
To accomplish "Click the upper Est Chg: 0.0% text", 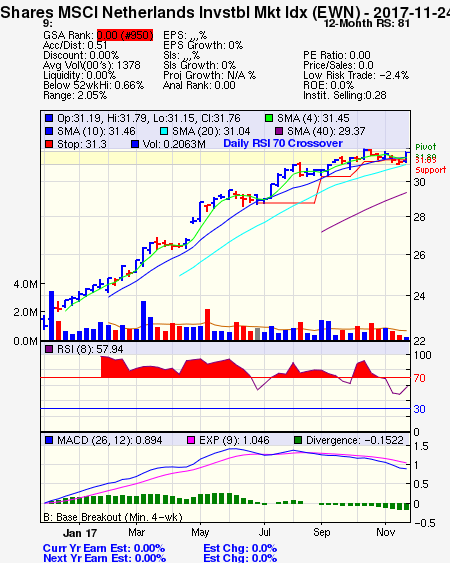I will (240, 549).
